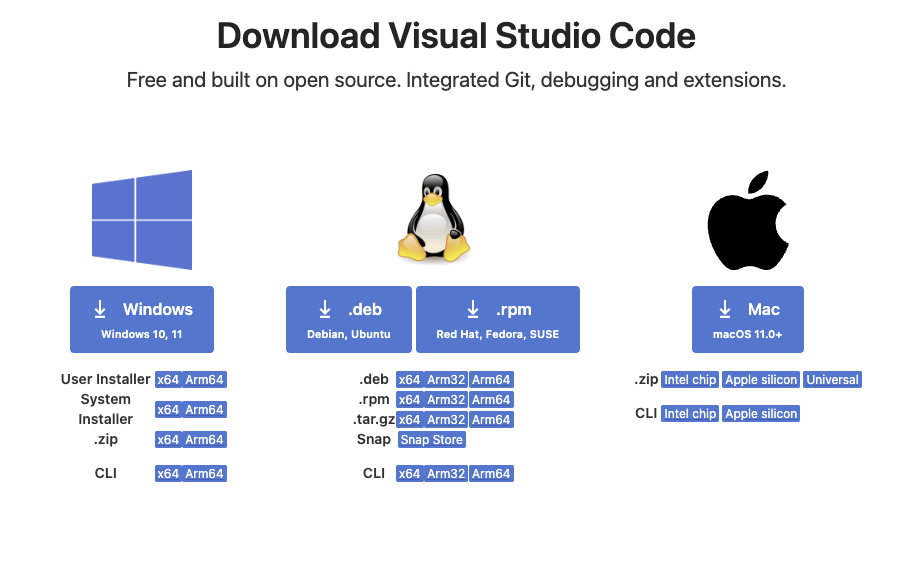Select Arm64 for Linux .rpm
912x568 pixels.
(491, 400)
